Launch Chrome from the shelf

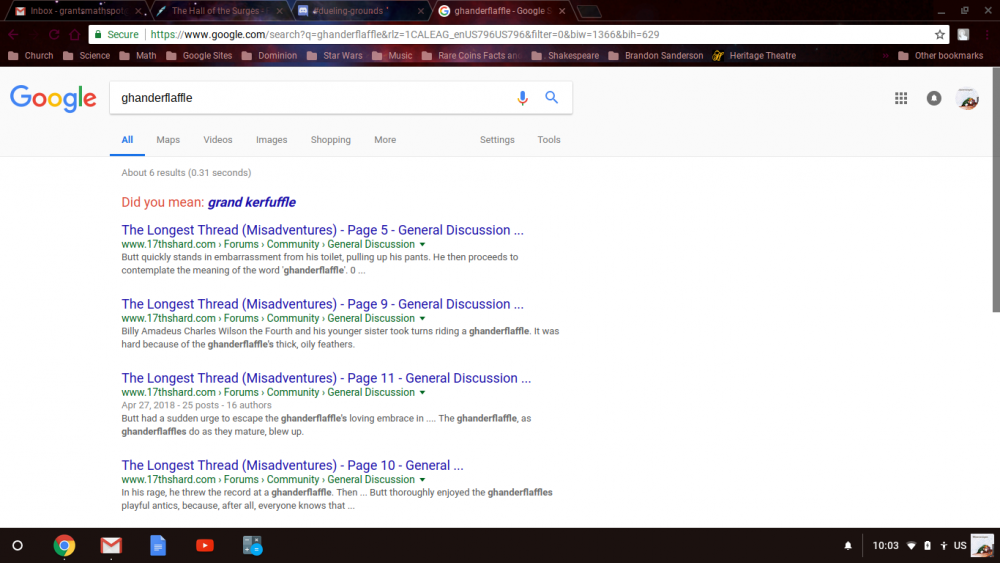pyautogui.click(x=64, y=546)
